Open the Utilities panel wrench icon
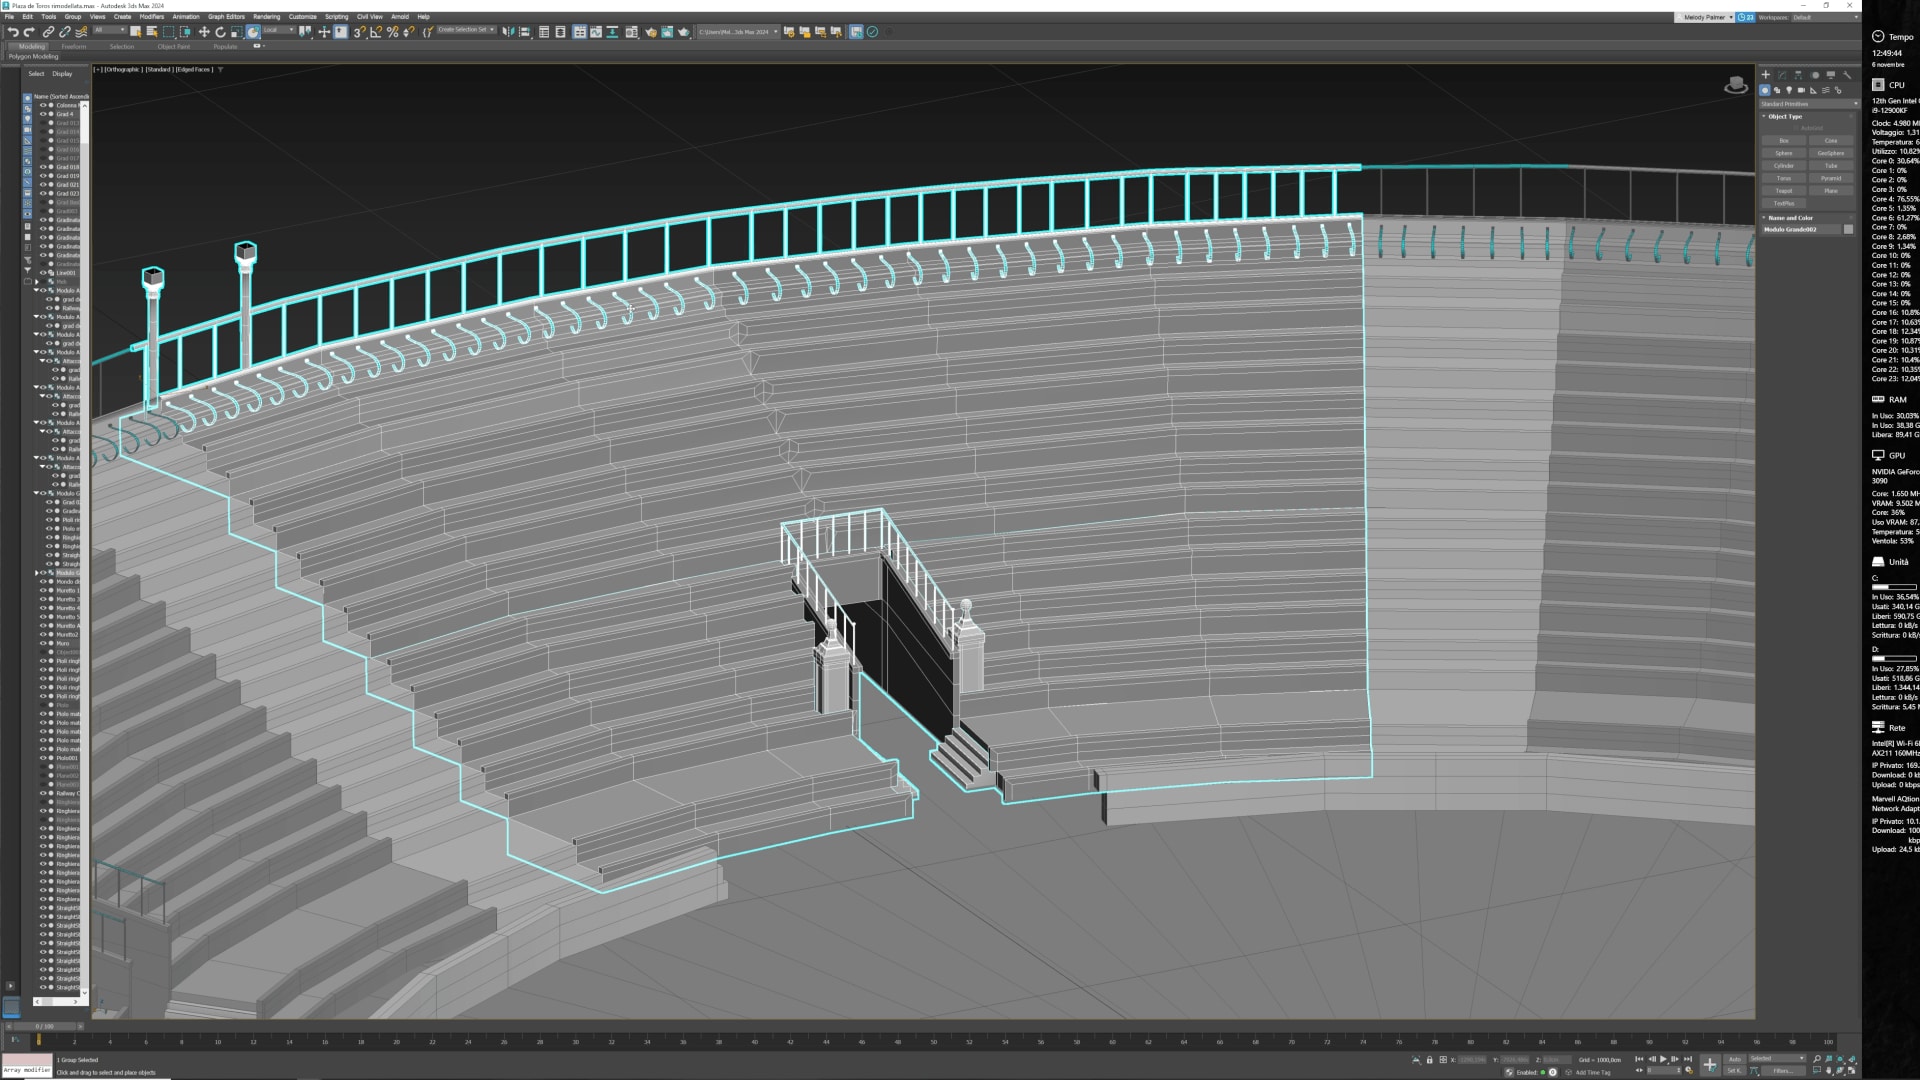The image size is (1920, 1080). point(1847,75)
